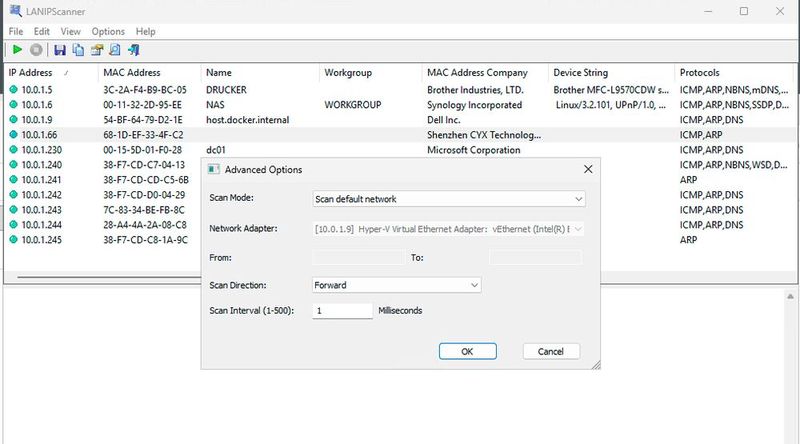Sort by Name column header
Viewport: 800px width, 444px height.
point(260,72)
